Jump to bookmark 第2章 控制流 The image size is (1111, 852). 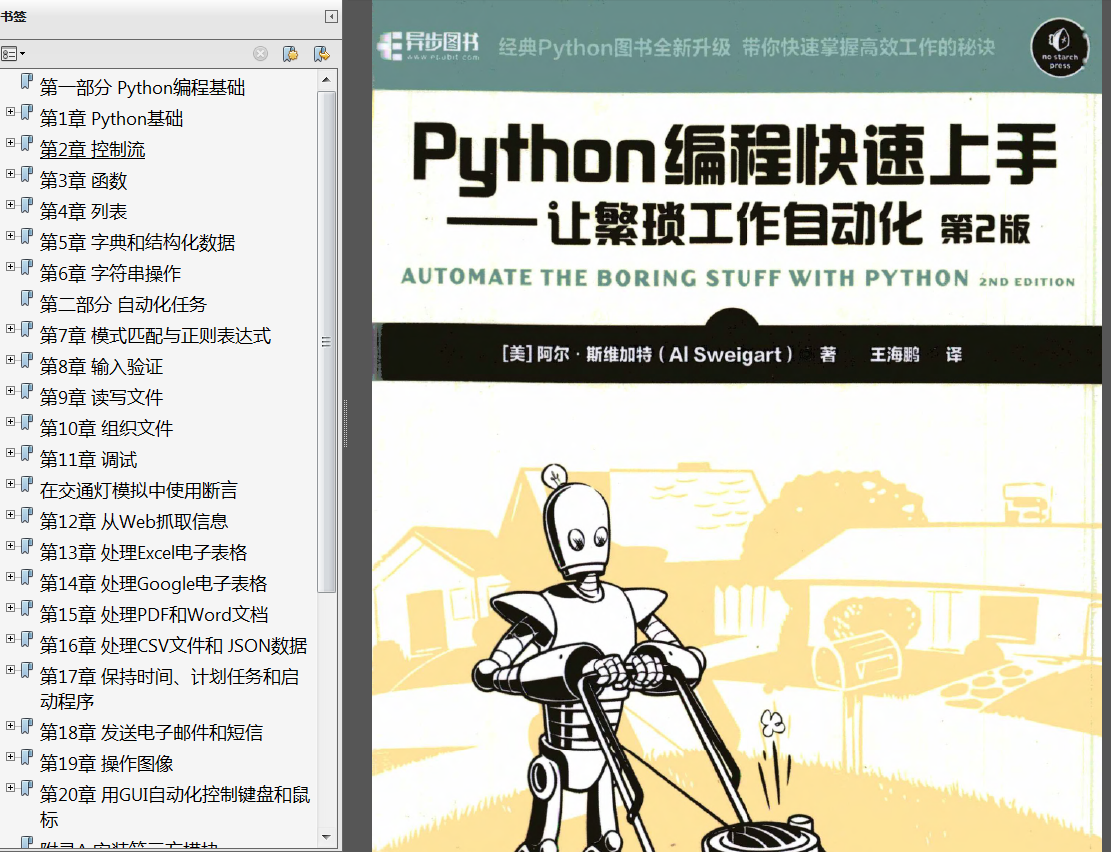pos(92,150)
